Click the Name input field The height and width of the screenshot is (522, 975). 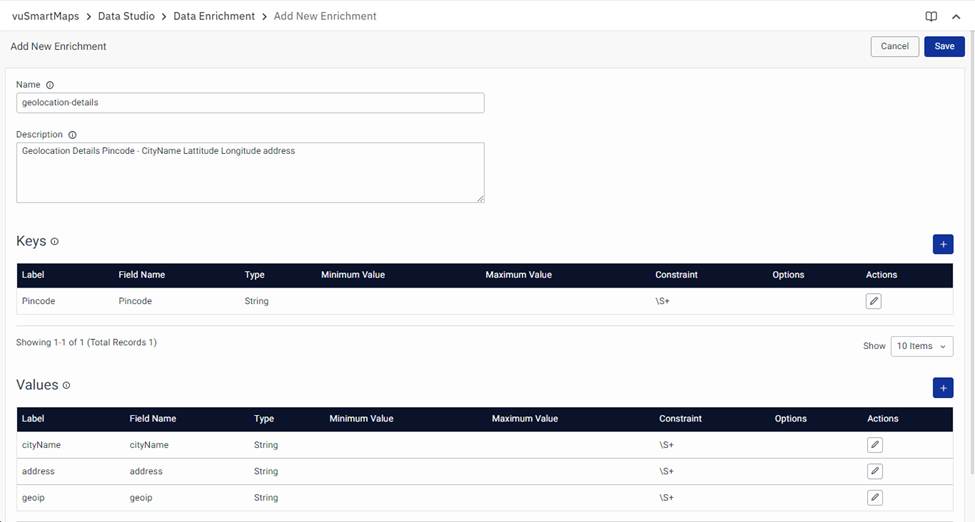point(250,103)
